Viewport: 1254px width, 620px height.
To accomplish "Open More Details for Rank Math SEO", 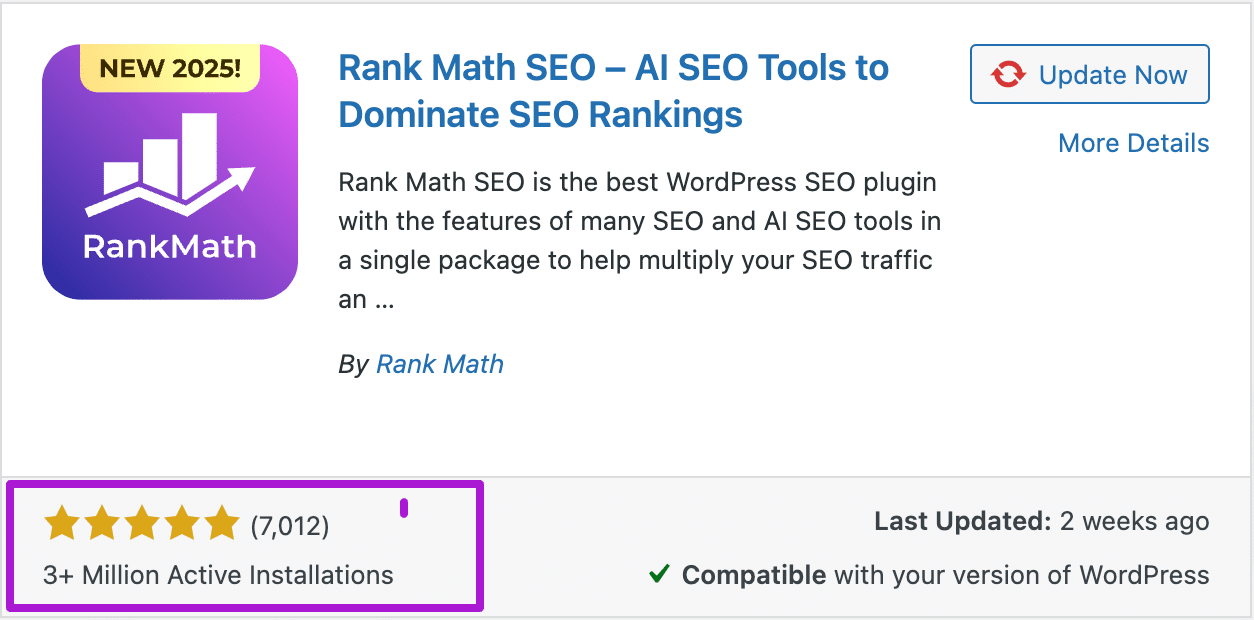I will [x=1133, y=143].
